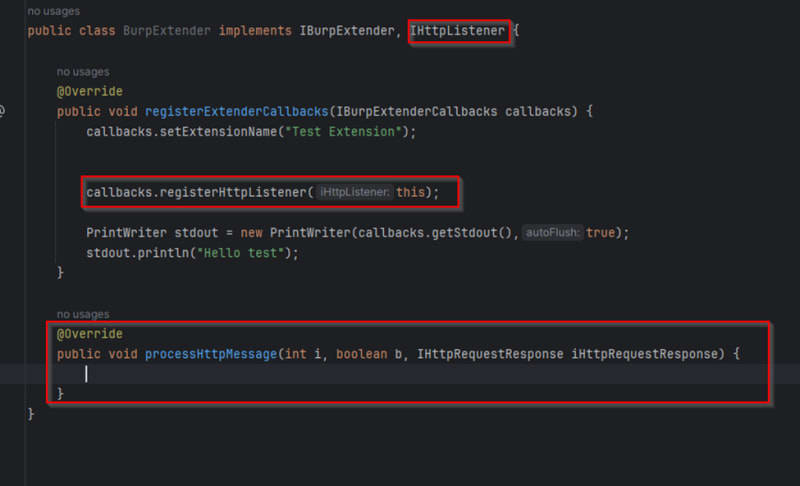The width and height of the screenshot is (800, 486).
Task: Click the autoFlush parameter inlay hint
Action: pyautogui.click(x=551, y=233)
